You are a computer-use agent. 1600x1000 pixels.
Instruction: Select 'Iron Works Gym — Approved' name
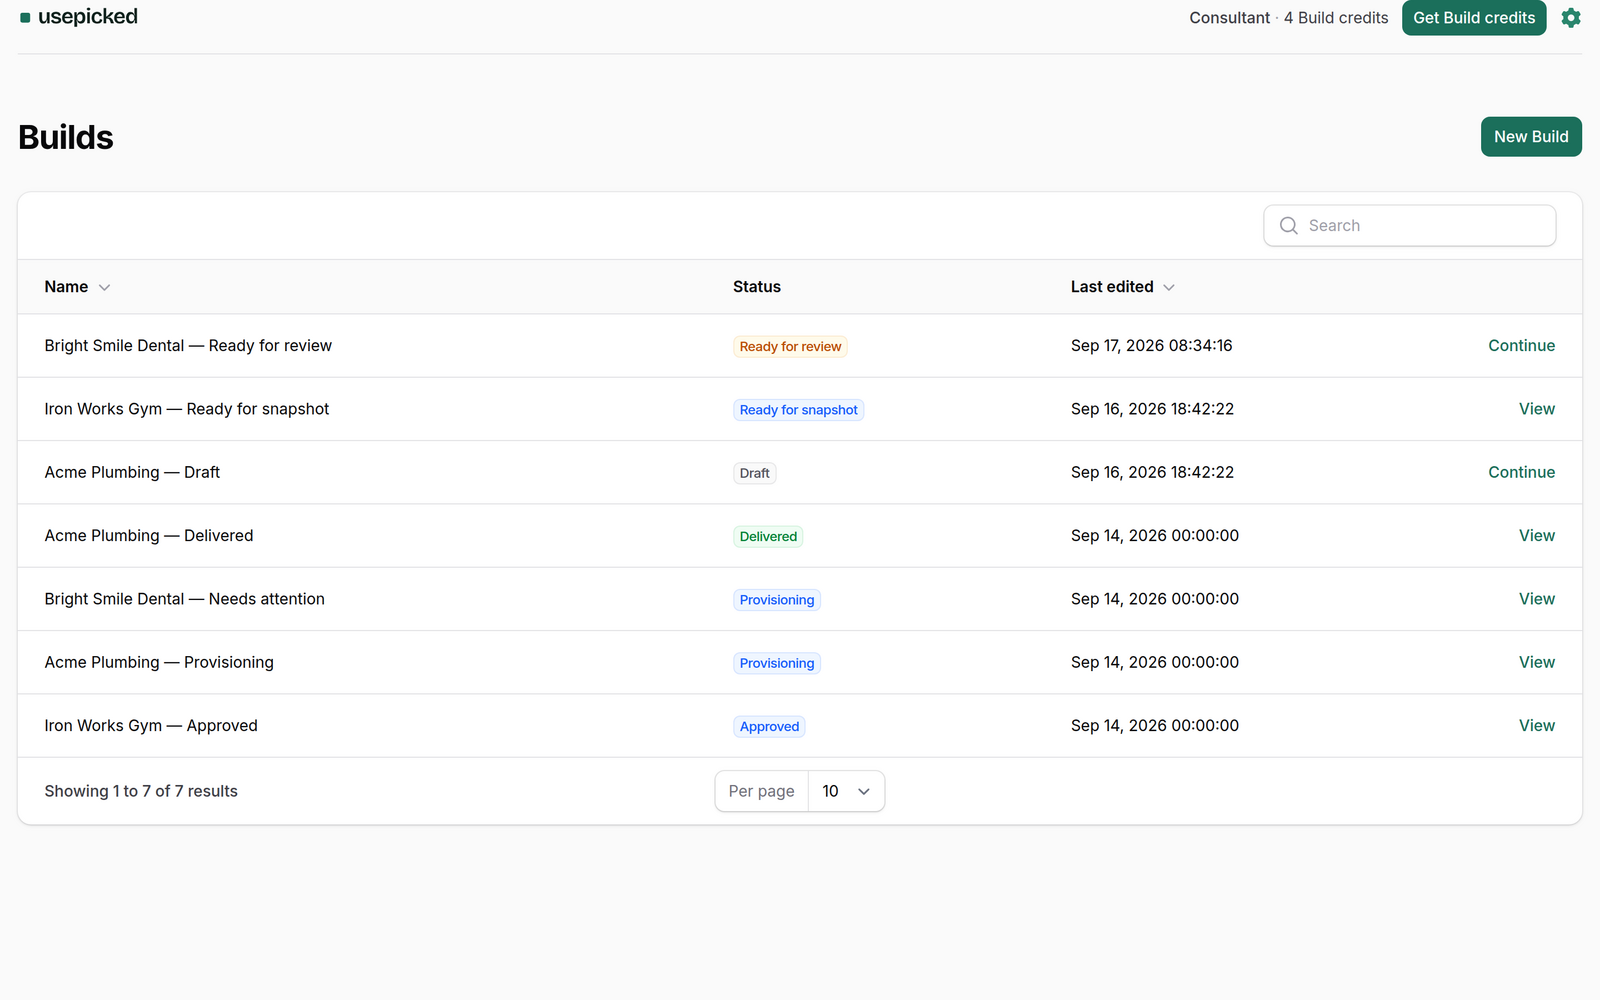(x=151, y=726)
